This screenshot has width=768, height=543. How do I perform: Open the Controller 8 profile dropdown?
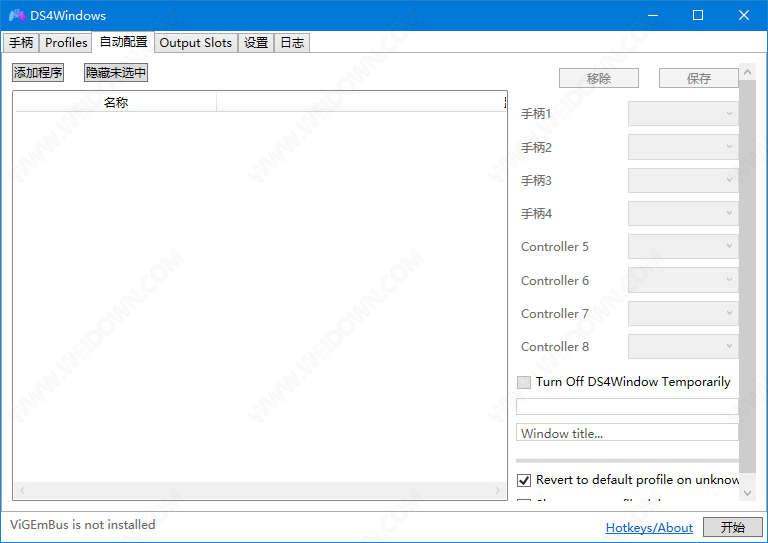[683, 347]
